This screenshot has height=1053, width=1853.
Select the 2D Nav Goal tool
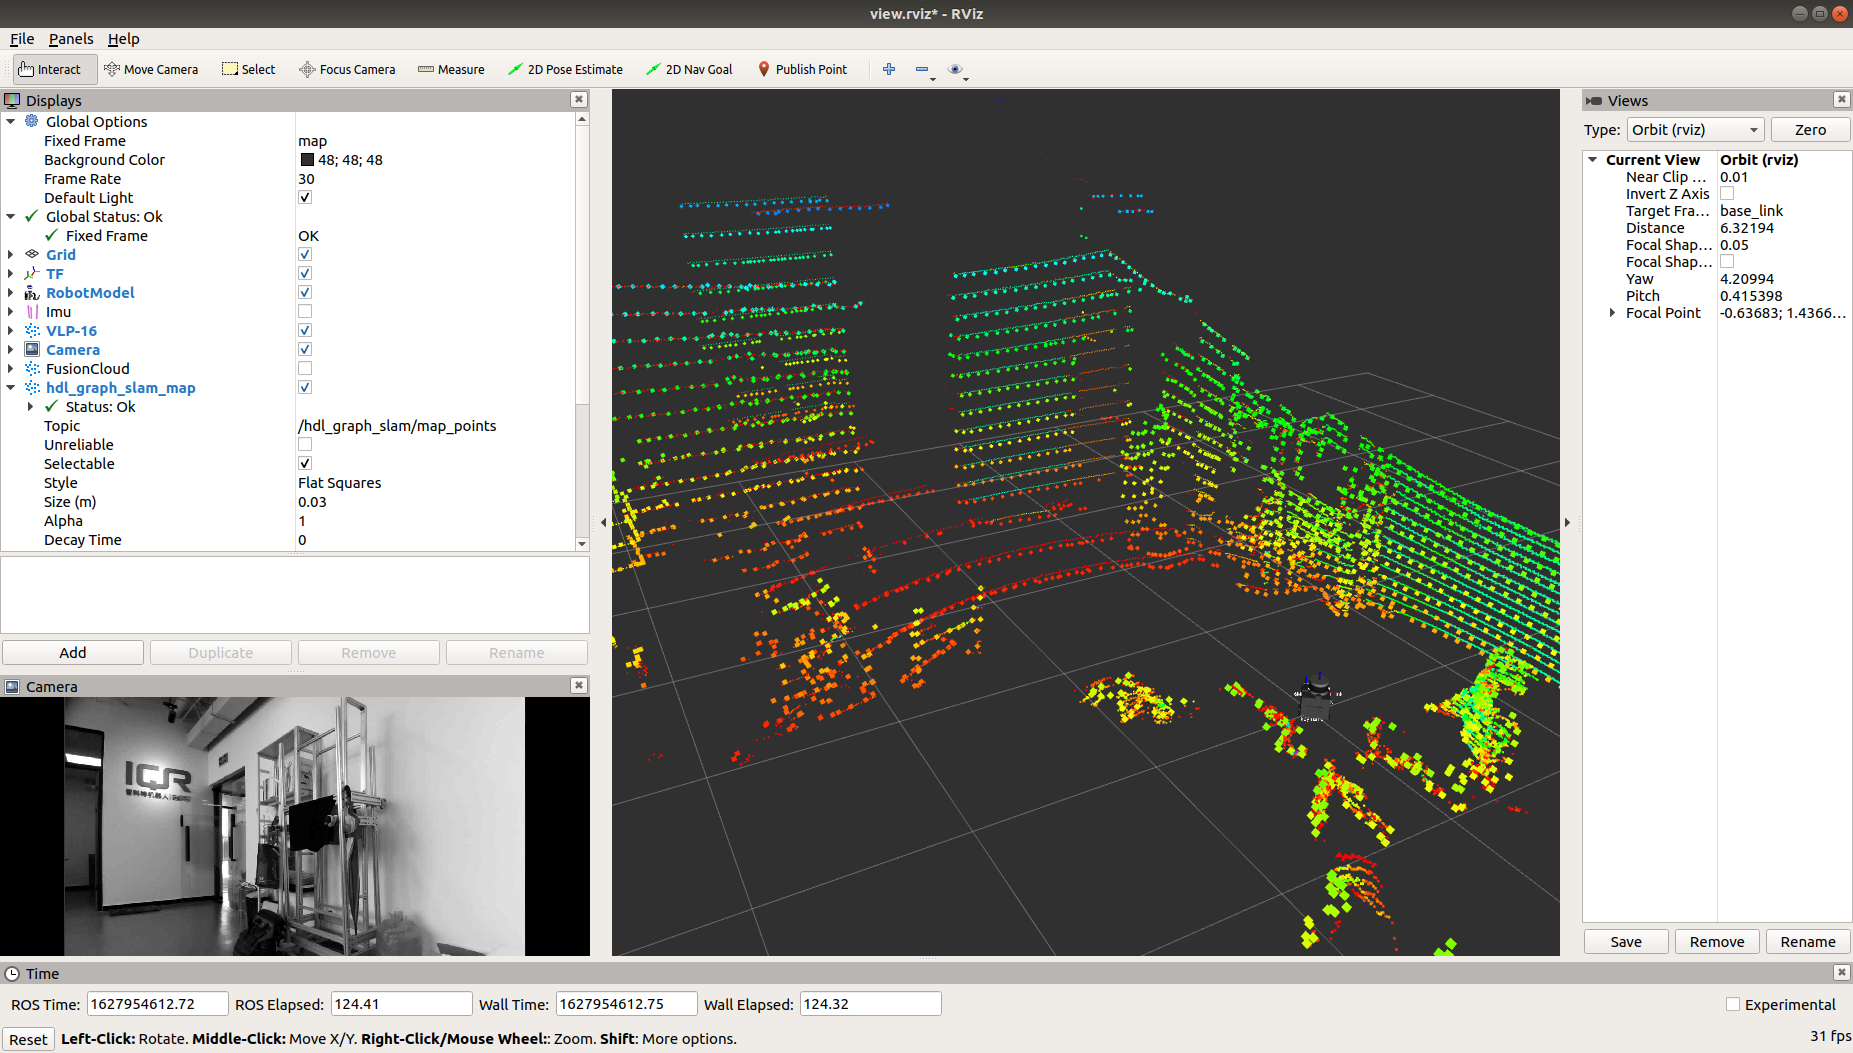coord(689,69)
